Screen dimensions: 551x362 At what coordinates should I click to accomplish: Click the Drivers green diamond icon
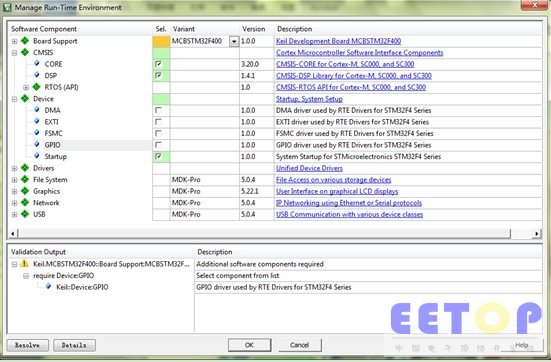tap(25, 168)
